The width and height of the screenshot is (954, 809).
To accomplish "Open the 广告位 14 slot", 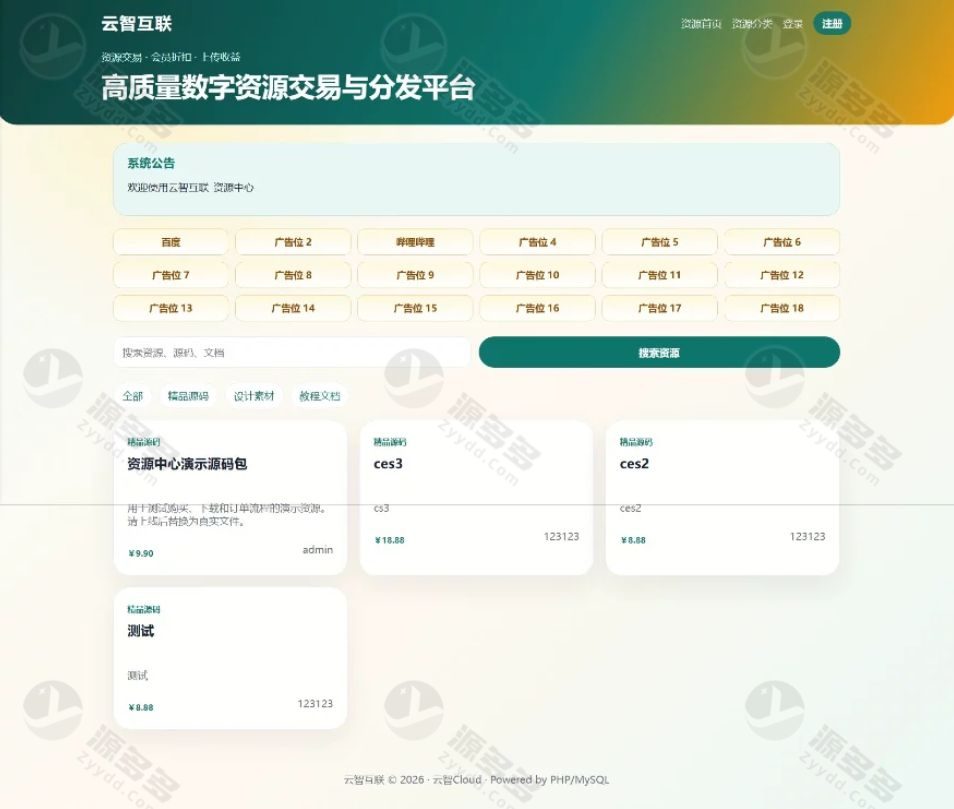I will 293,308.
